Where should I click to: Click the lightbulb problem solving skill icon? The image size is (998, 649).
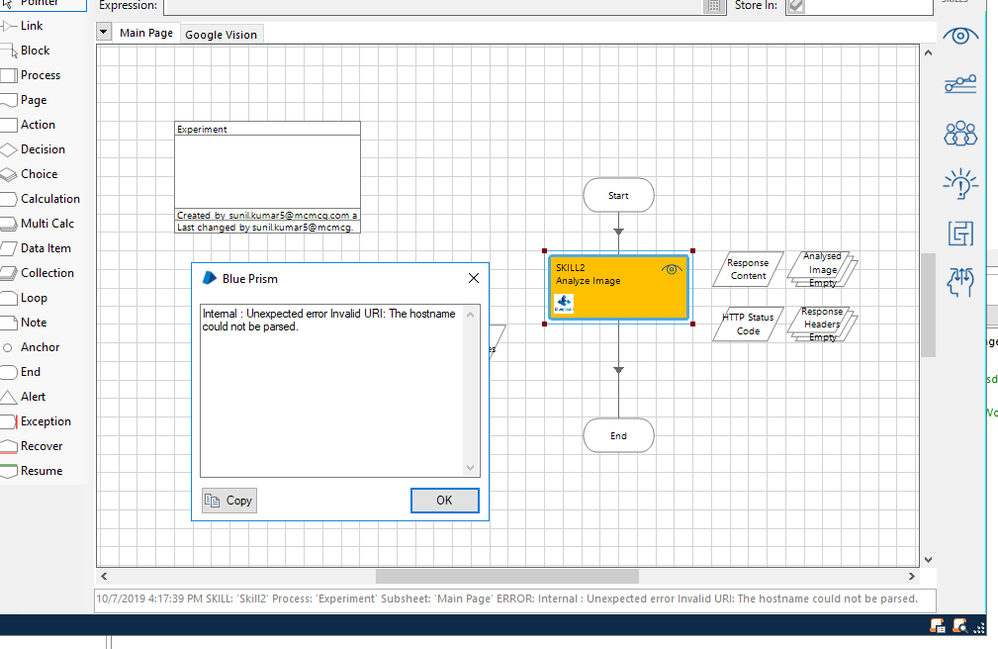[x=960, y=183]
